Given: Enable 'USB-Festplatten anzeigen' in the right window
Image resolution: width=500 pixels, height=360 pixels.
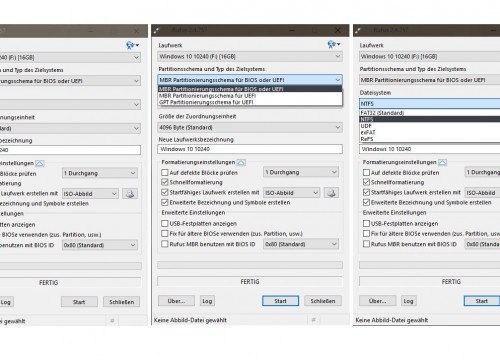Looking at the screenshot, I should point(366,223).
